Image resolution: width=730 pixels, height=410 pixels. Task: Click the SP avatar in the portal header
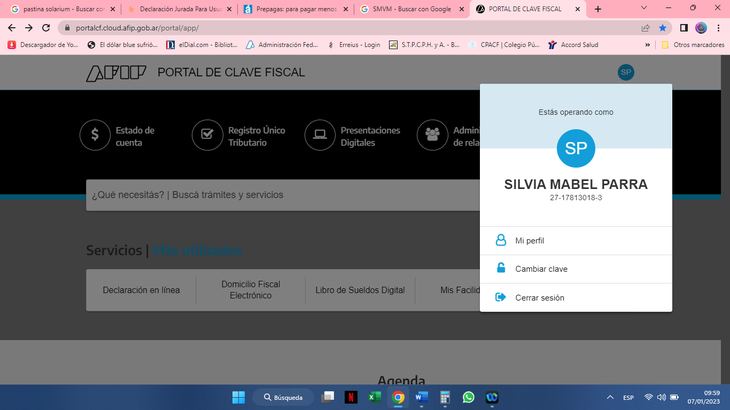[626, 72]
